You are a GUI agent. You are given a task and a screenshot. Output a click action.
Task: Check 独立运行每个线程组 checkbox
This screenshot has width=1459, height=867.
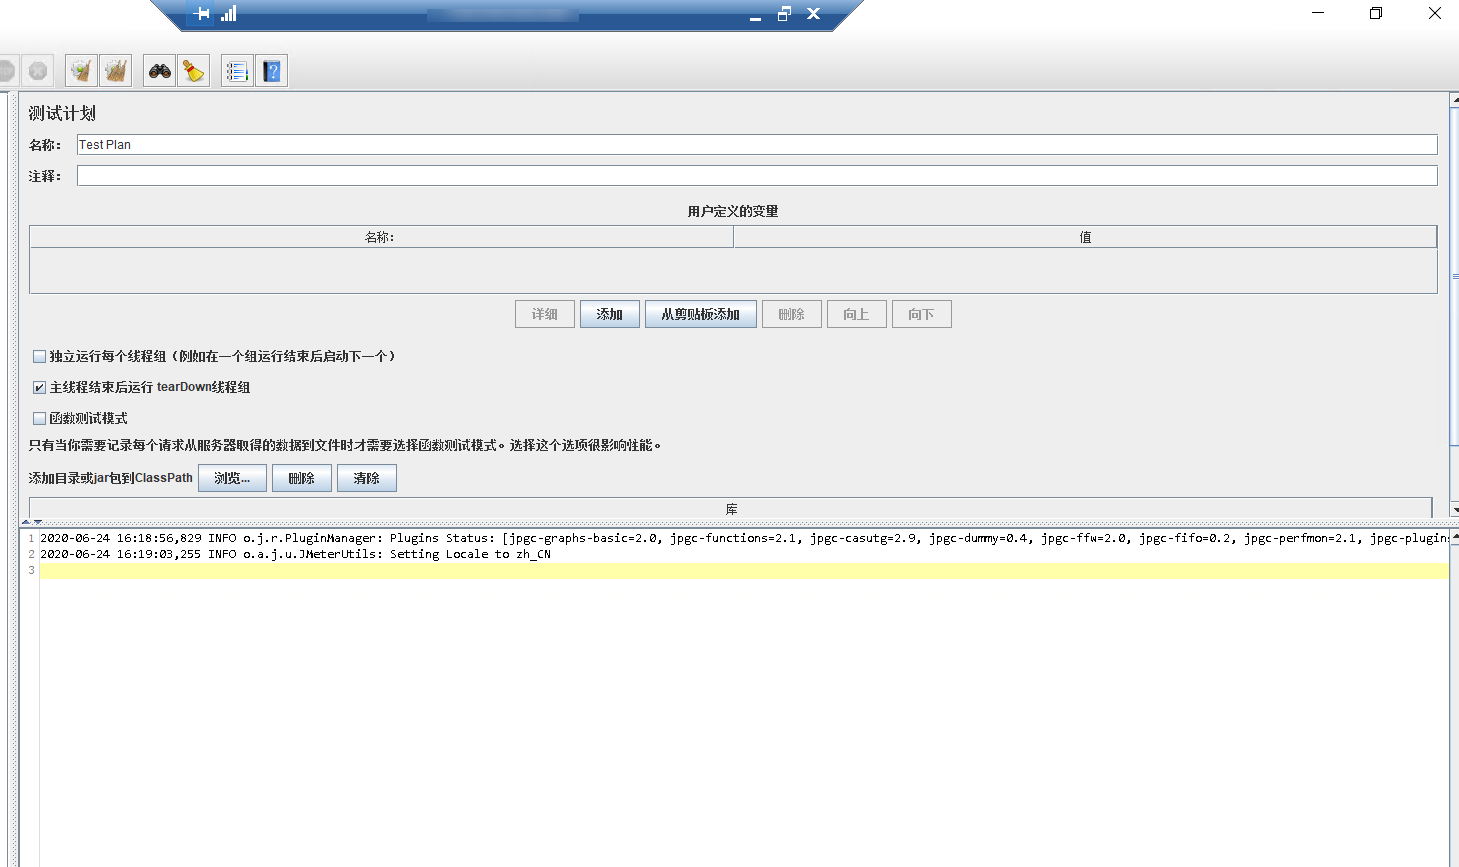tap(39, 356)
